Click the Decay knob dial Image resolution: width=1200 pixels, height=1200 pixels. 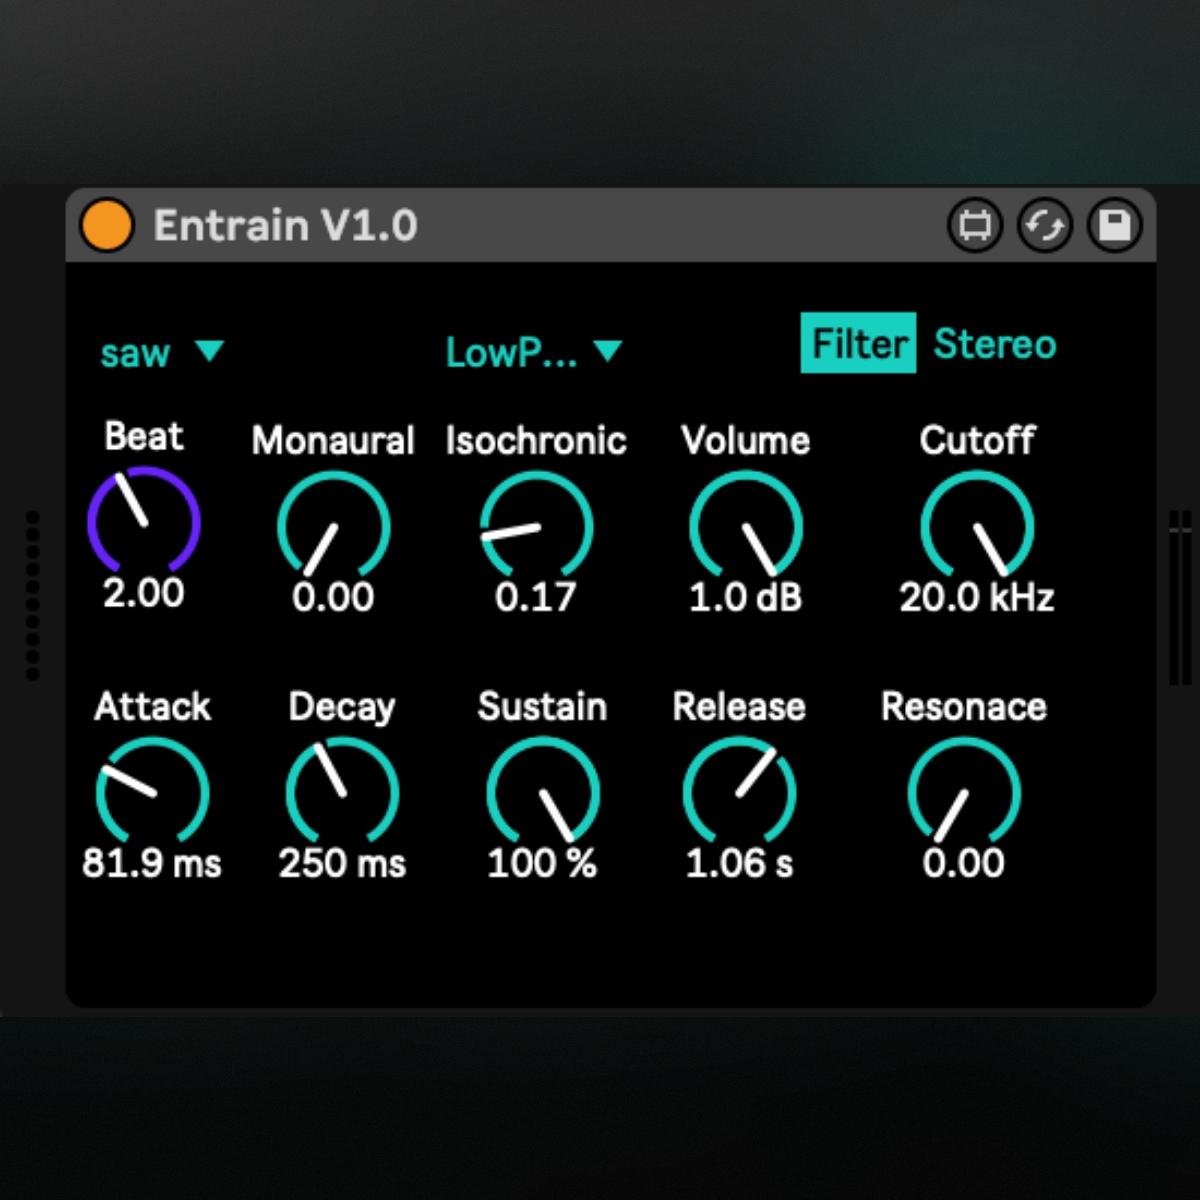tap(342, 793)
